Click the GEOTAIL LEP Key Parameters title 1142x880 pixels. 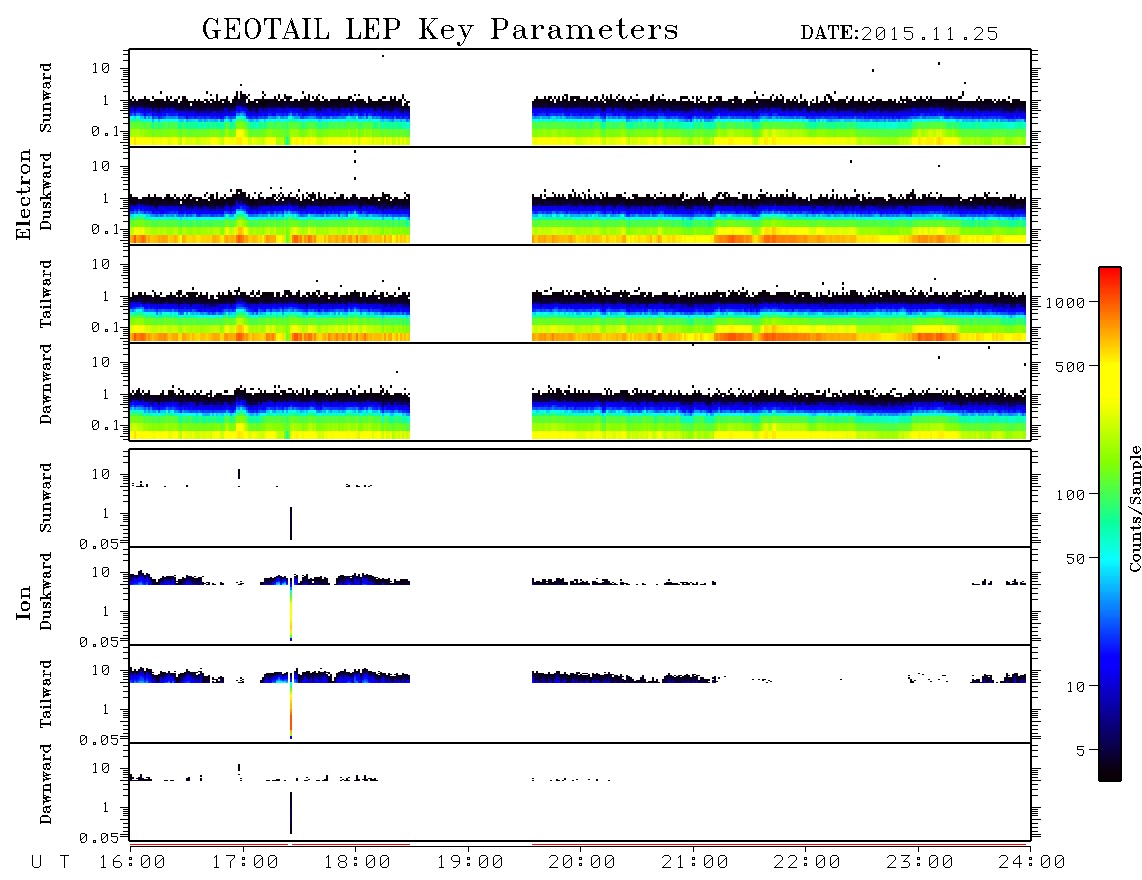tap(440, 31)
